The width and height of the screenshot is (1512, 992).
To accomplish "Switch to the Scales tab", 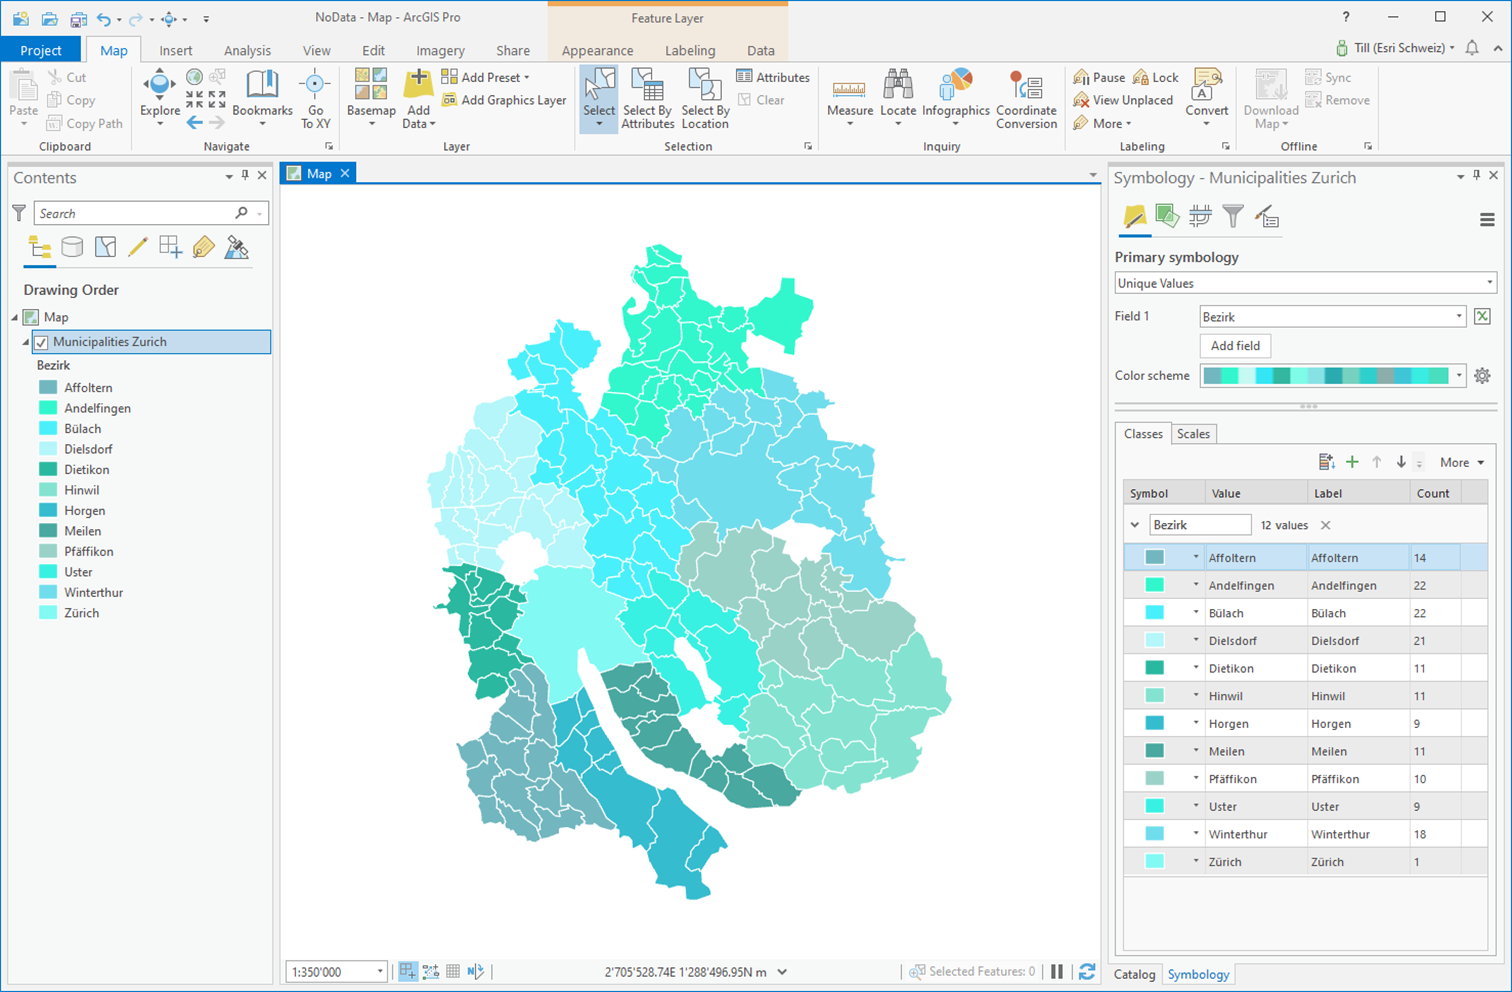I will click(1193, 434).
